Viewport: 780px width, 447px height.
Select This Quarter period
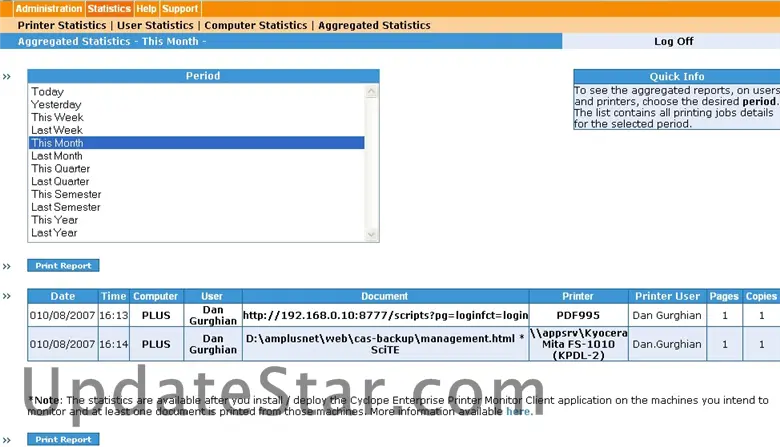pyautogui.click(x=196, y=169)
